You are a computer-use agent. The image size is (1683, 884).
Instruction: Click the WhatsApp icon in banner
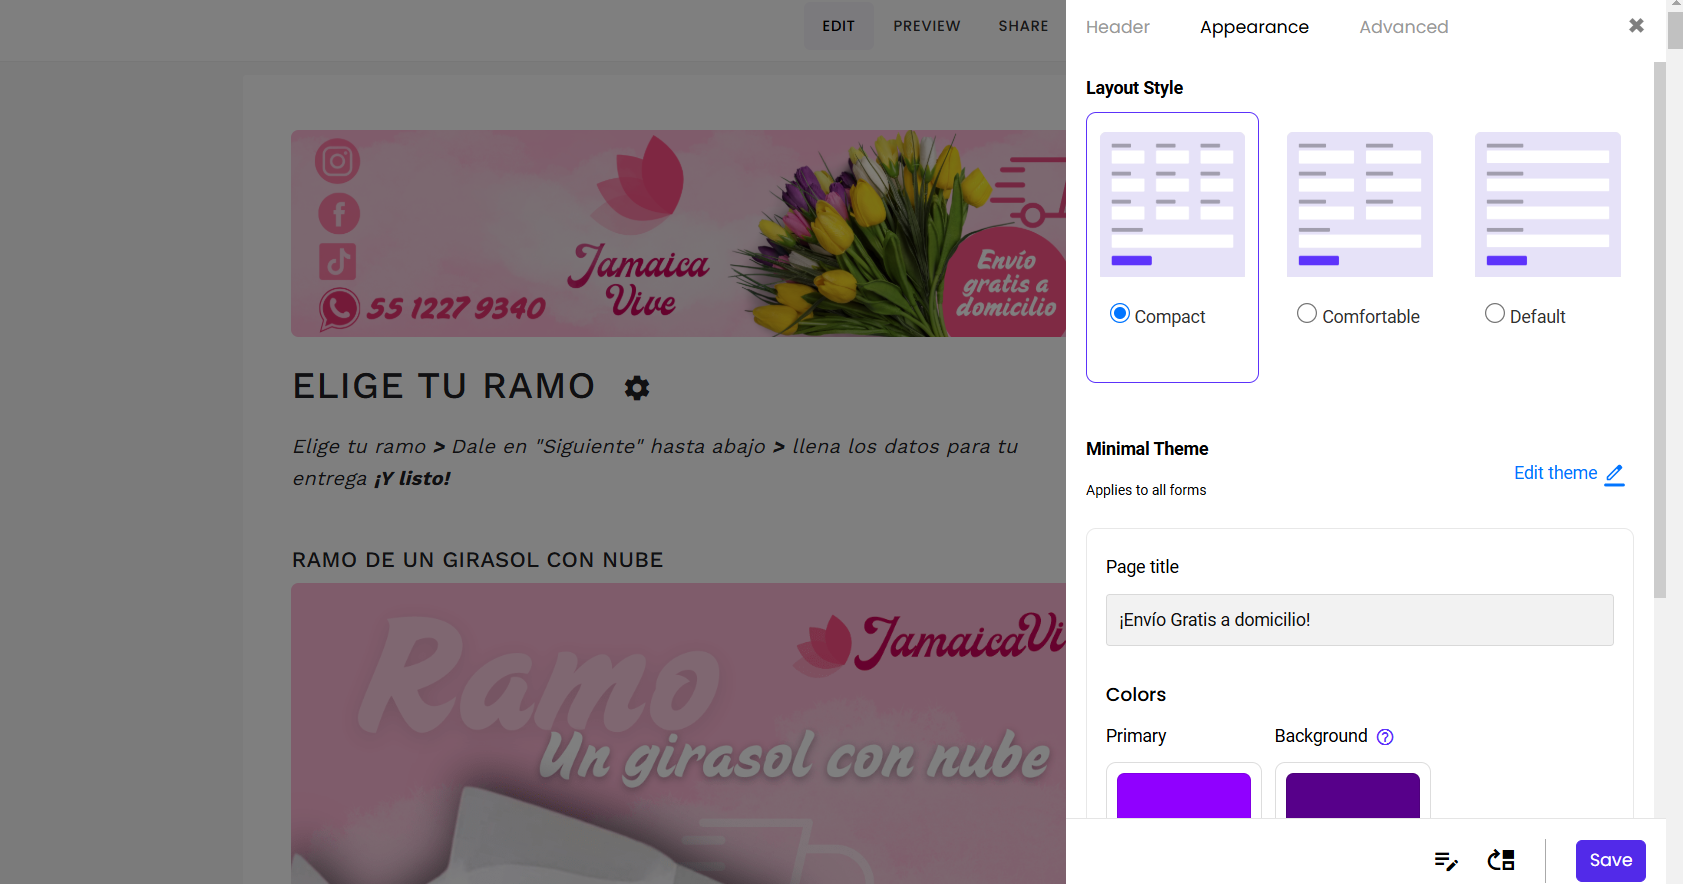[339, 309]
